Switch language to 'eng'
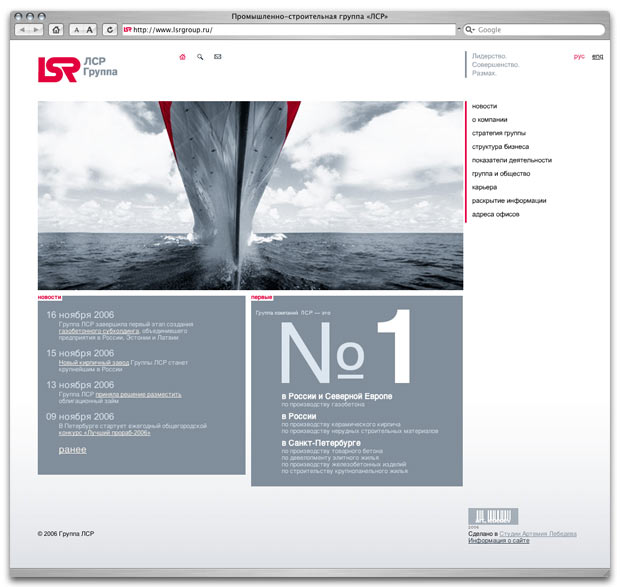This screenshot has height=587, width=620. [597, 57]
